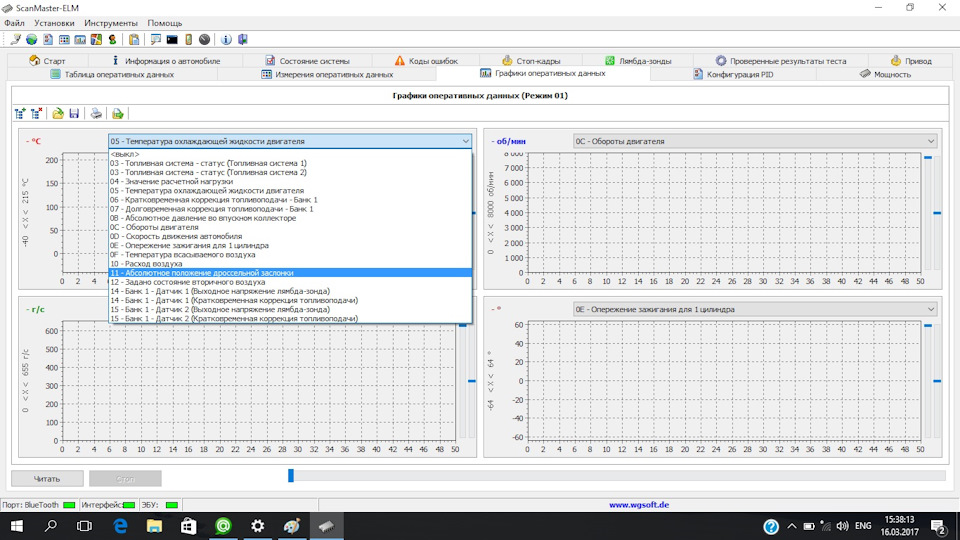Select "0D - Скорость движения автомобиля" in the list
The height and width of the screenshot is (540, 960).
(x=176, y=236)
